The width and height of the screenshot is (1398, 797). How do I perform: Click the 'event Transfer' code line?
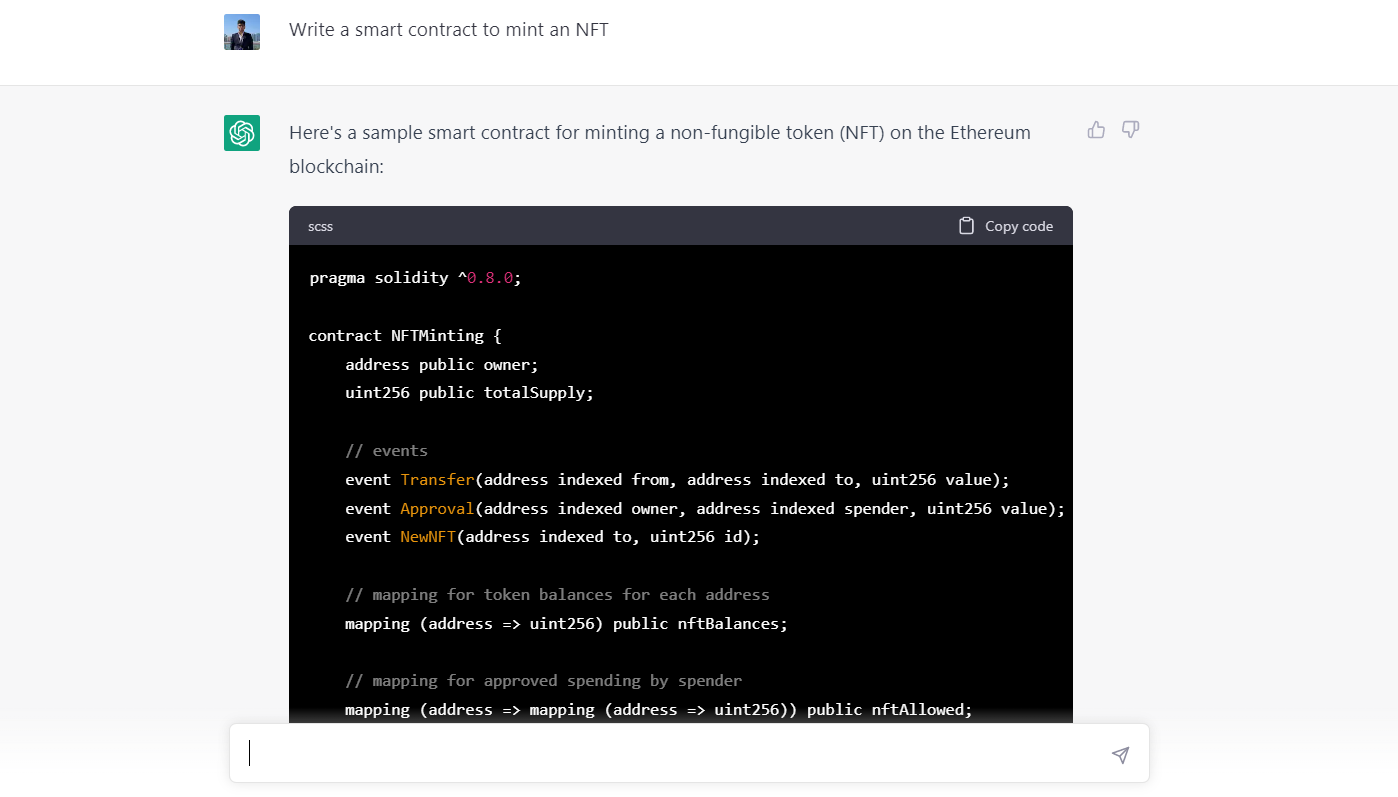678,479
